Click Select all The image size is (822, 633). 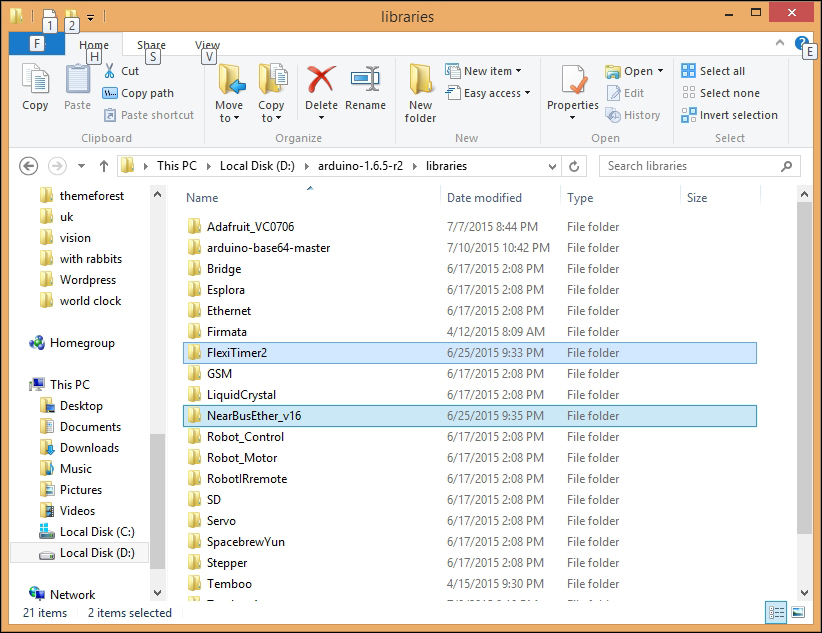(713, 71)
